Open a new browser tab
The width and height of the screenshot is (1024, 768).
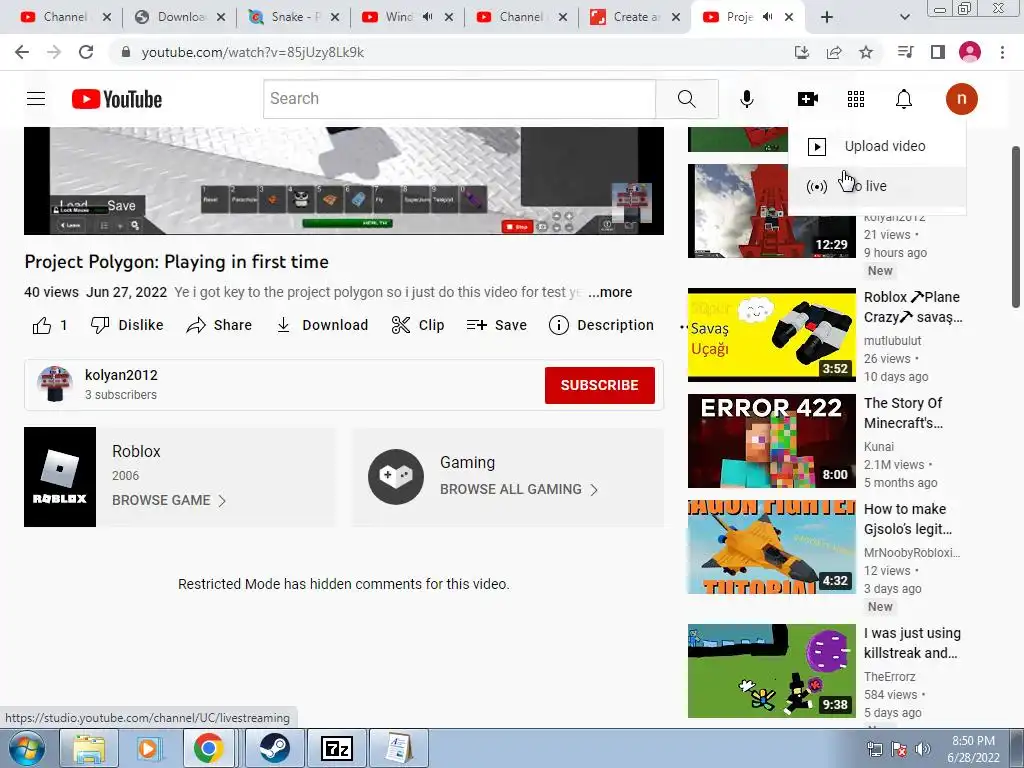[827, 17]
